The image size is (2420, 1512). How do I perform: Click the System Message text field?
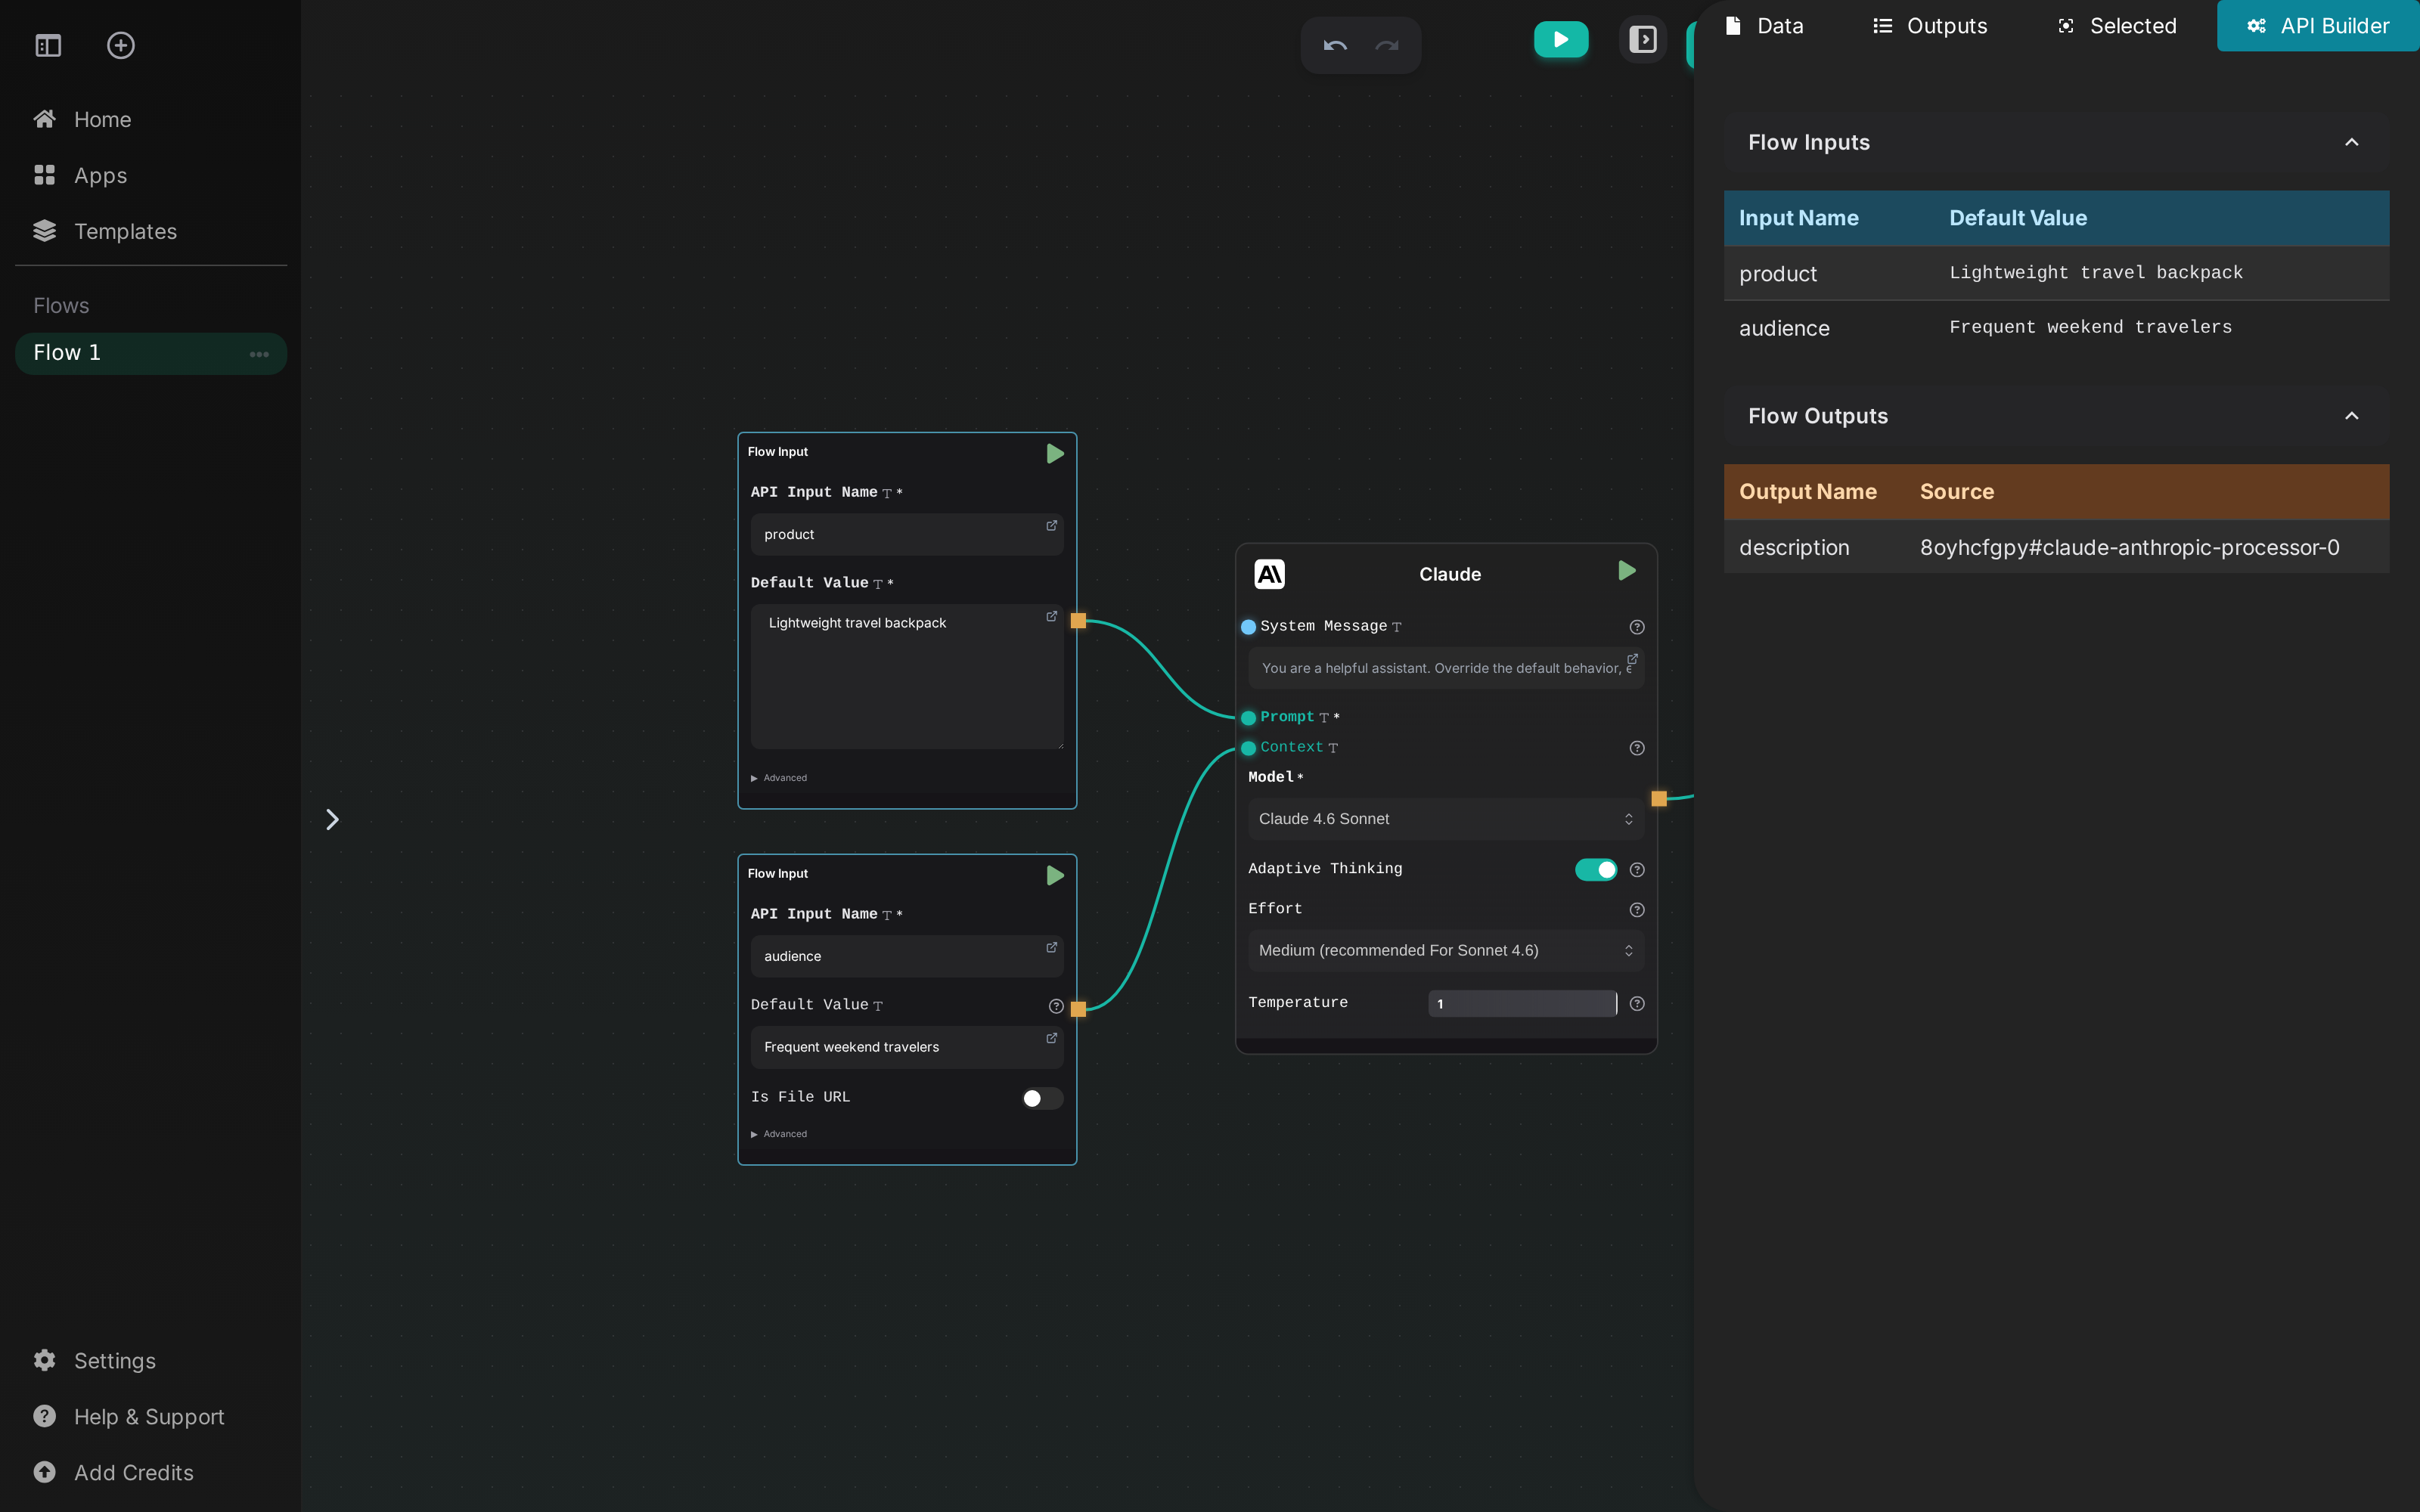pyautogui.click(x=1446, y=668)
